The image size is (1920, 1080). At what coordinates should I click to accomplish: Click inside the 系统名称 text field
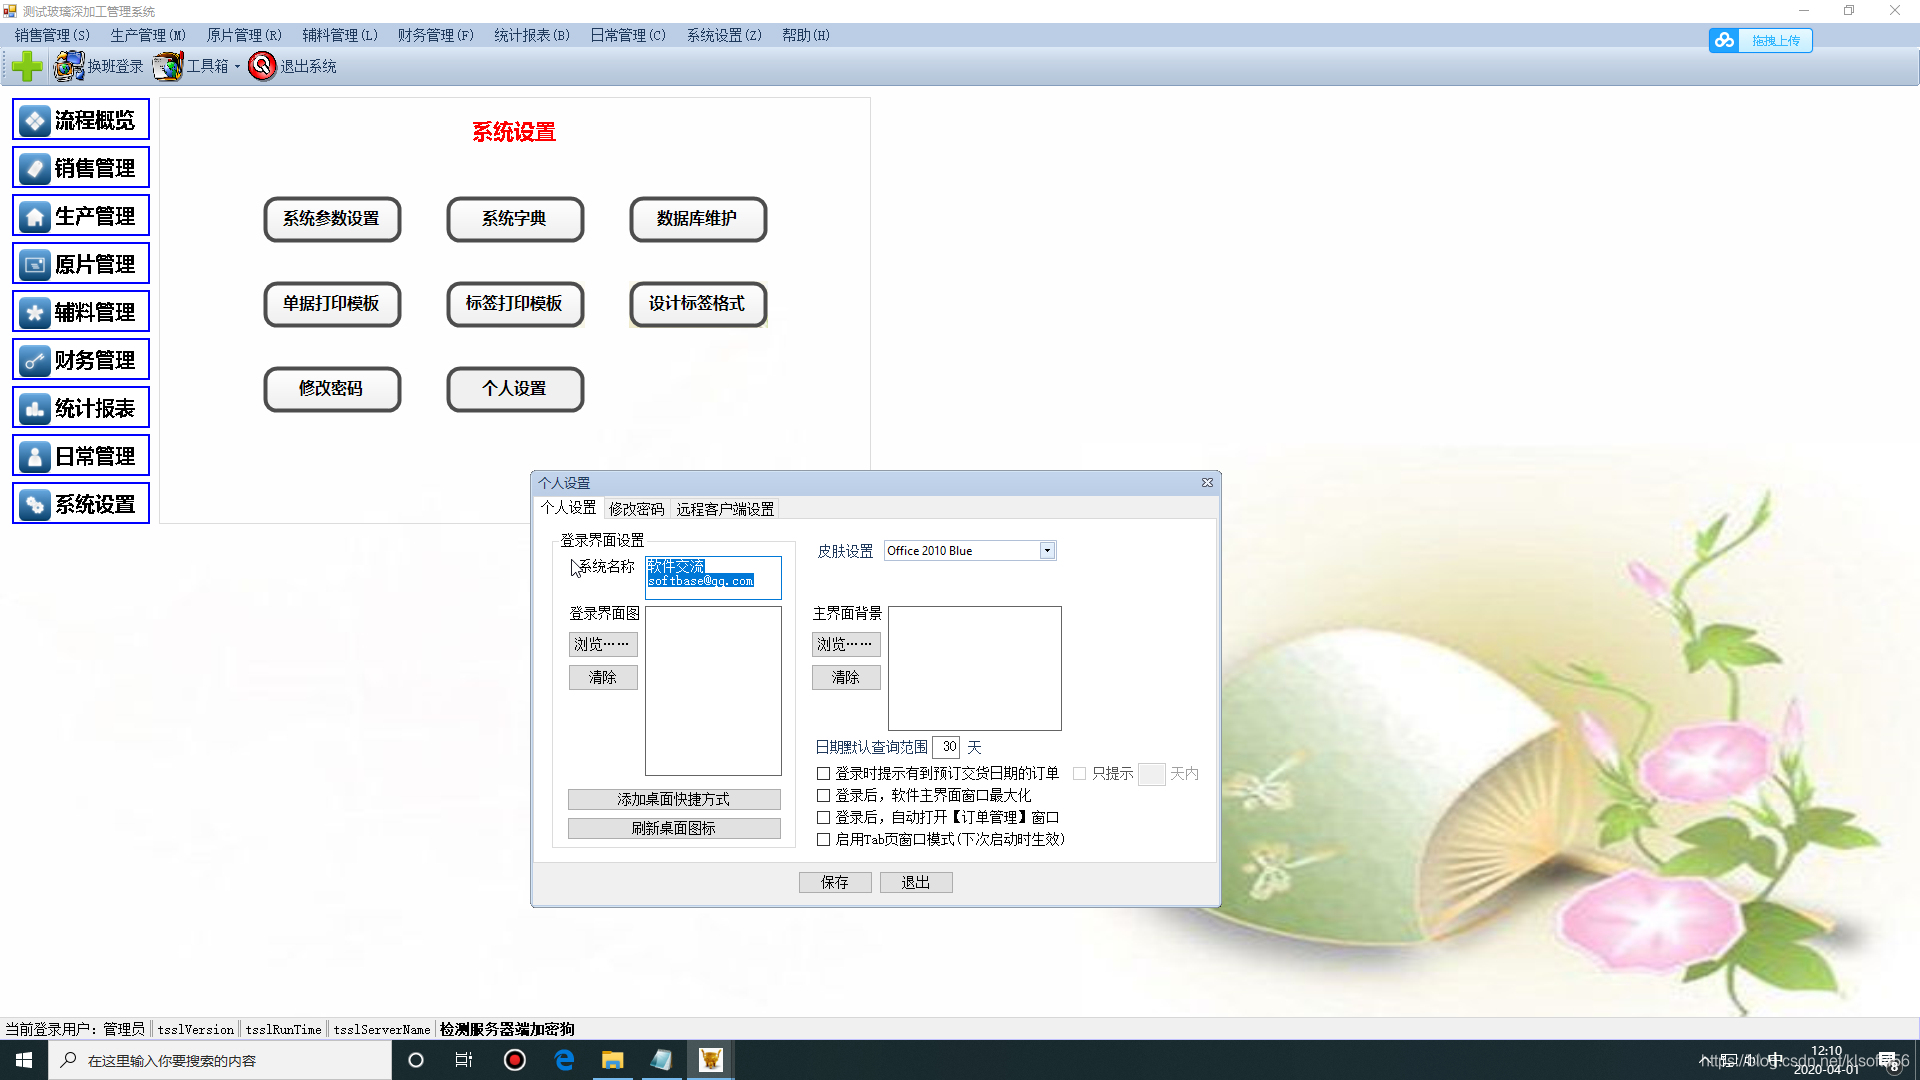(712, 578)
